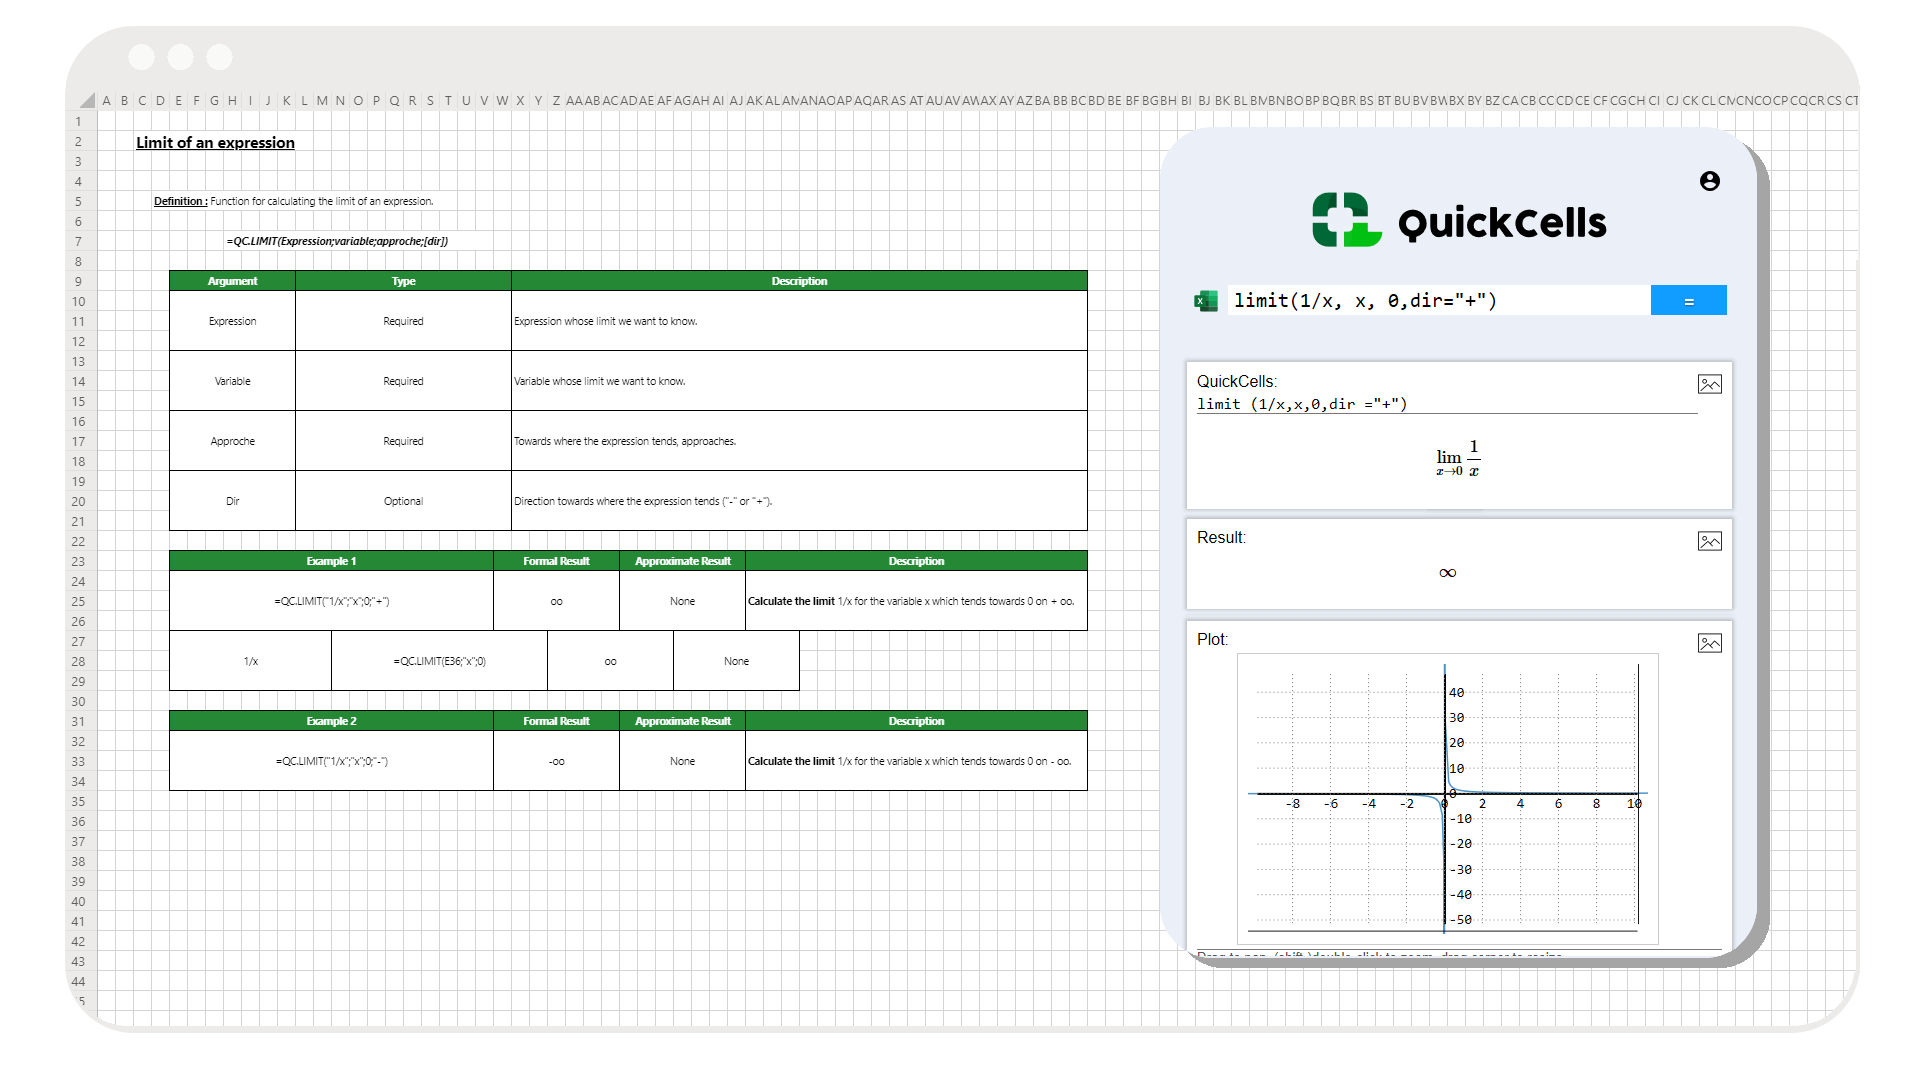The width and height of the screenshot is (1920, 1080).
Task: Click the rendered limit formula preview
Action: [1457, 457]
